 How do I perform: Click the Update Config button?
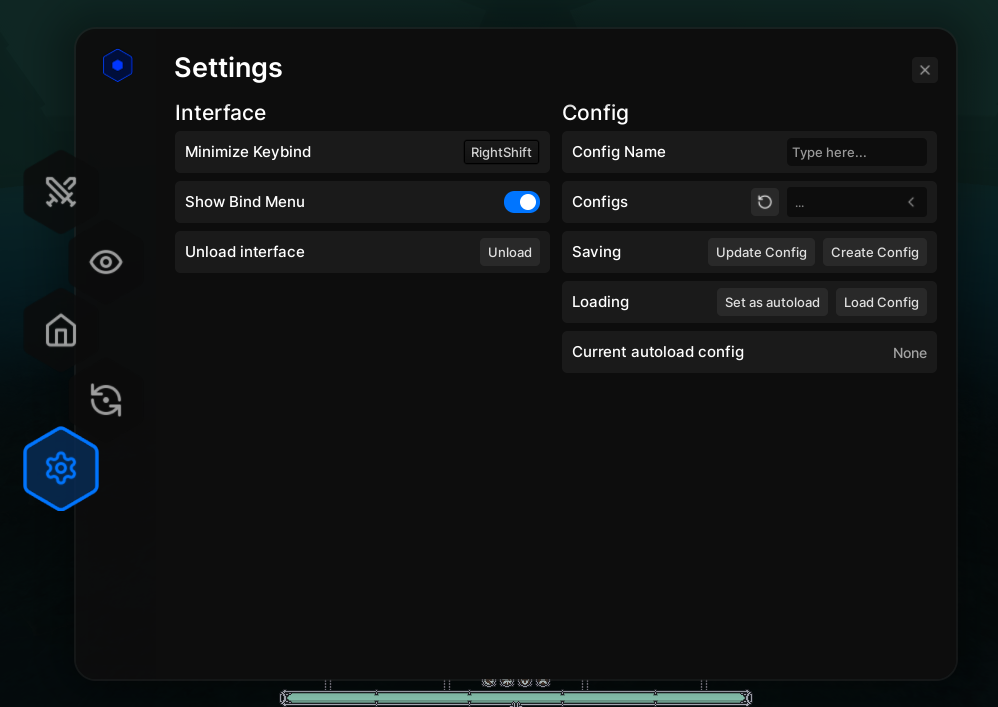[761, 253]
